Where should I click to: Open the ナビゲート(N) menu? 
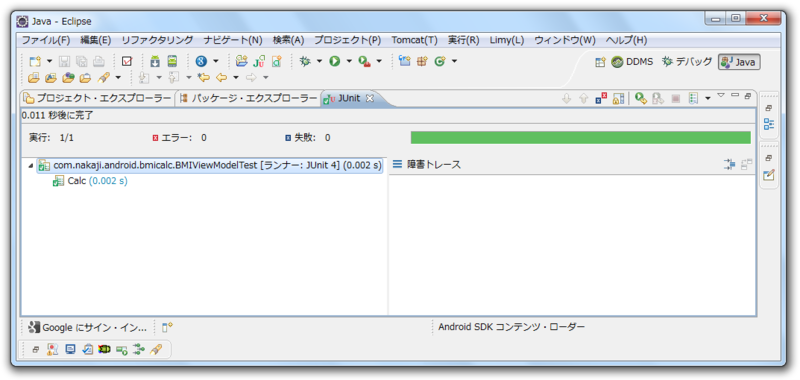tap(233, 40)
